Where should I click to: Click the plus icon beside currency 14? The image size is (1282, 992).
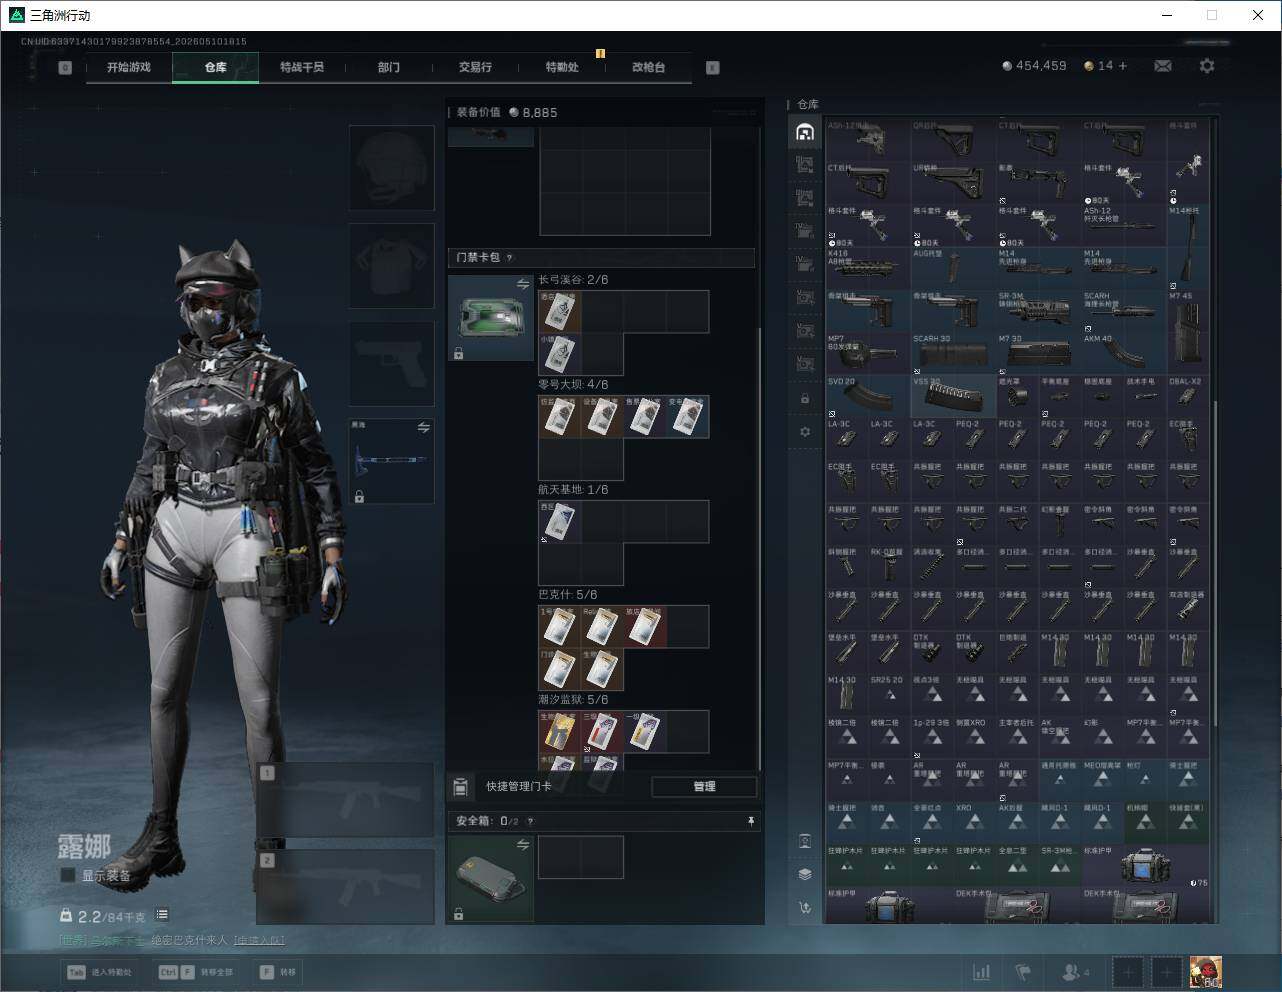pyautogui.click(x=1123, y=66)
